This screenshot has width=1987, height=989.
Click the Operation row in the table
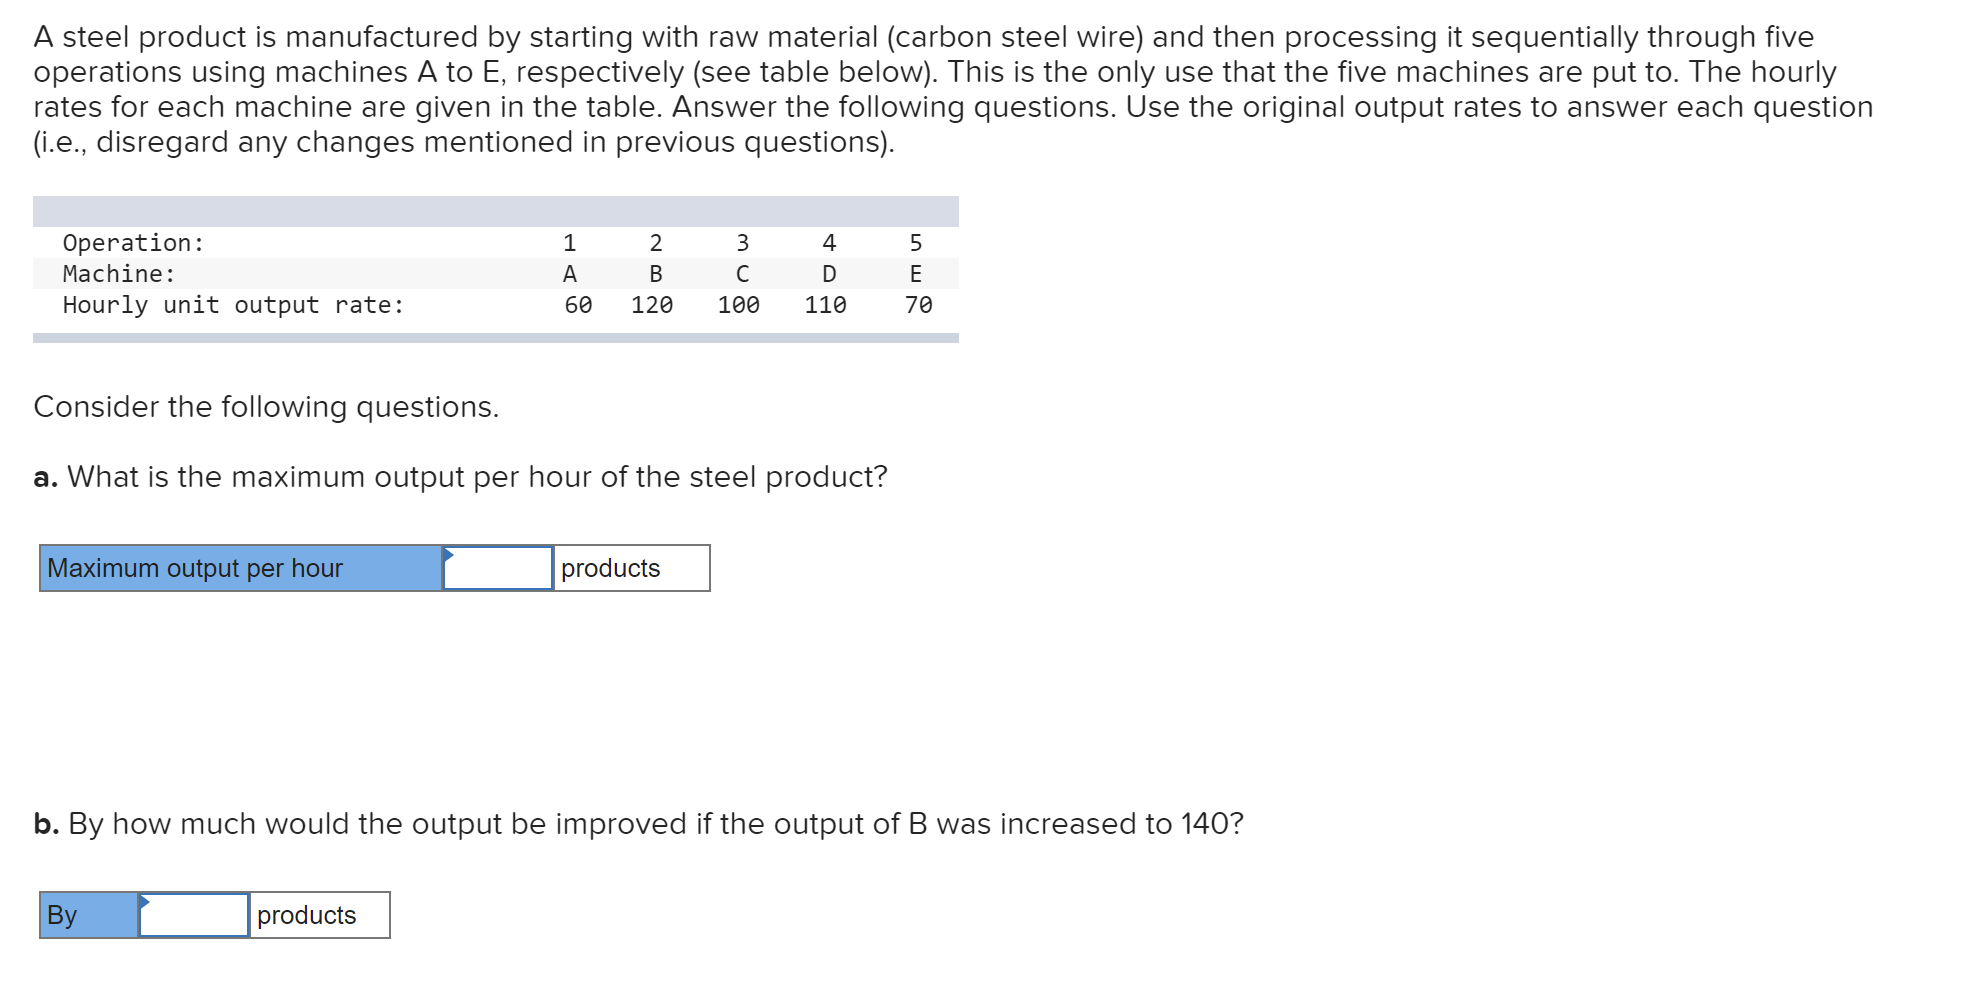point(133,242)
